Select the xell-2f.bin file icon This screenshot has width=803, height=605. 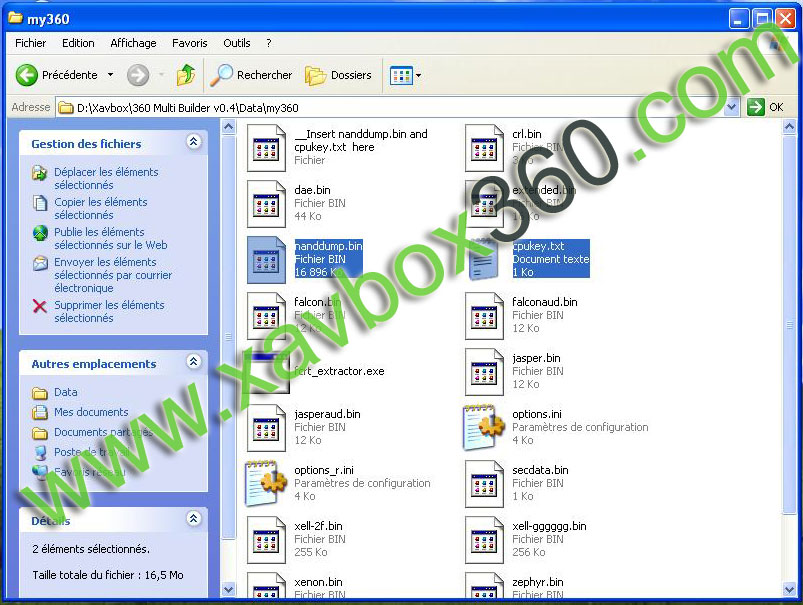coord(266,540)
